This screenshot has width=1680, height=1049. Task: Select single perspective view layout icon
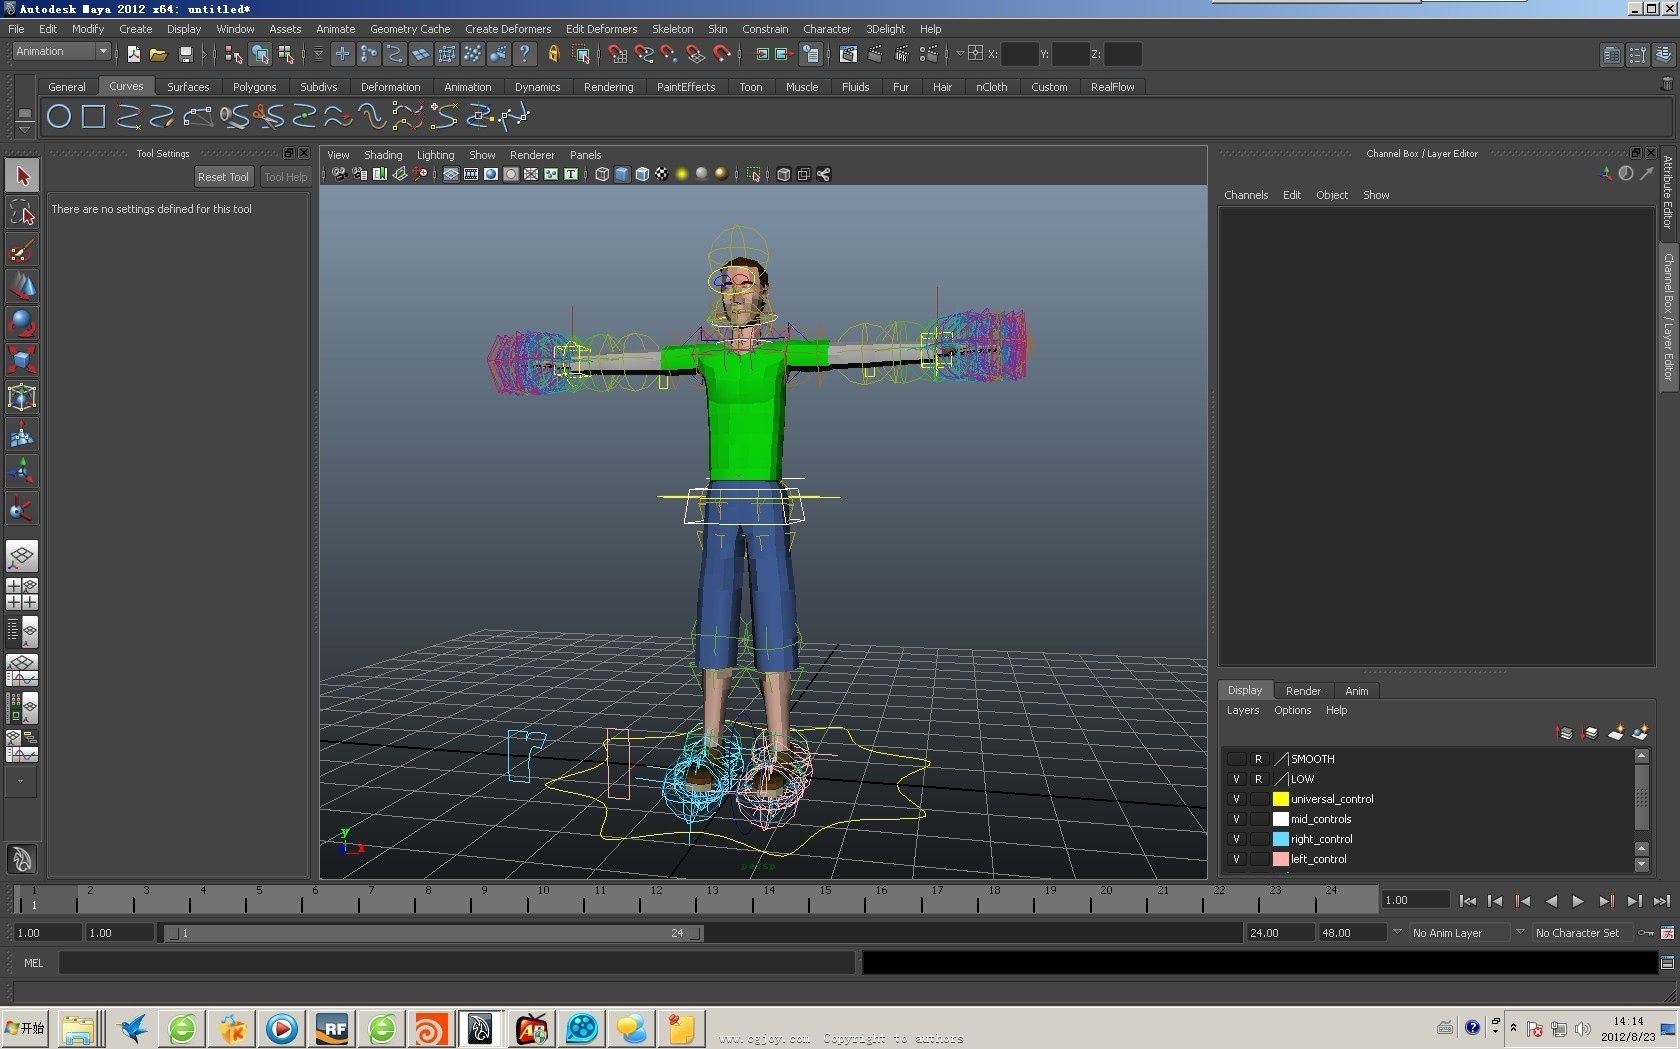pos(22,556)
